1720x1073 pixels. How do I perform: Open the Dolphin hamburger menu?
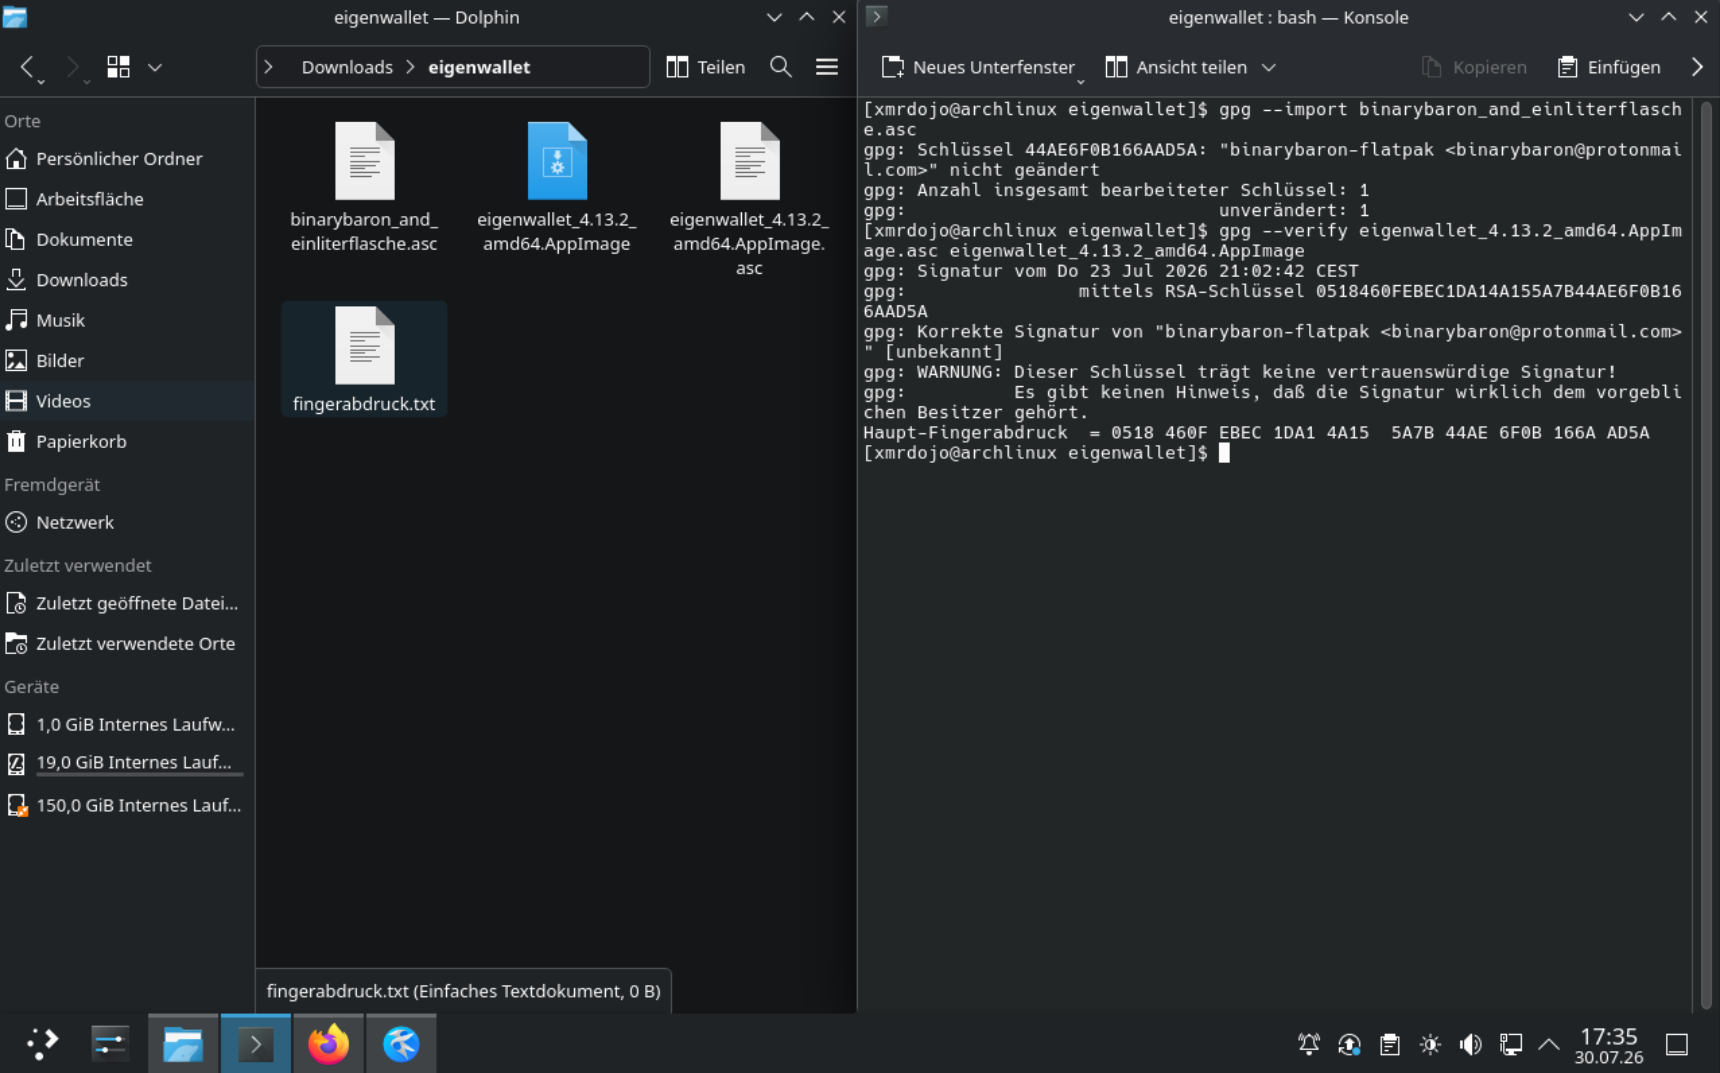pyautogui.click(x=827, y=67)
